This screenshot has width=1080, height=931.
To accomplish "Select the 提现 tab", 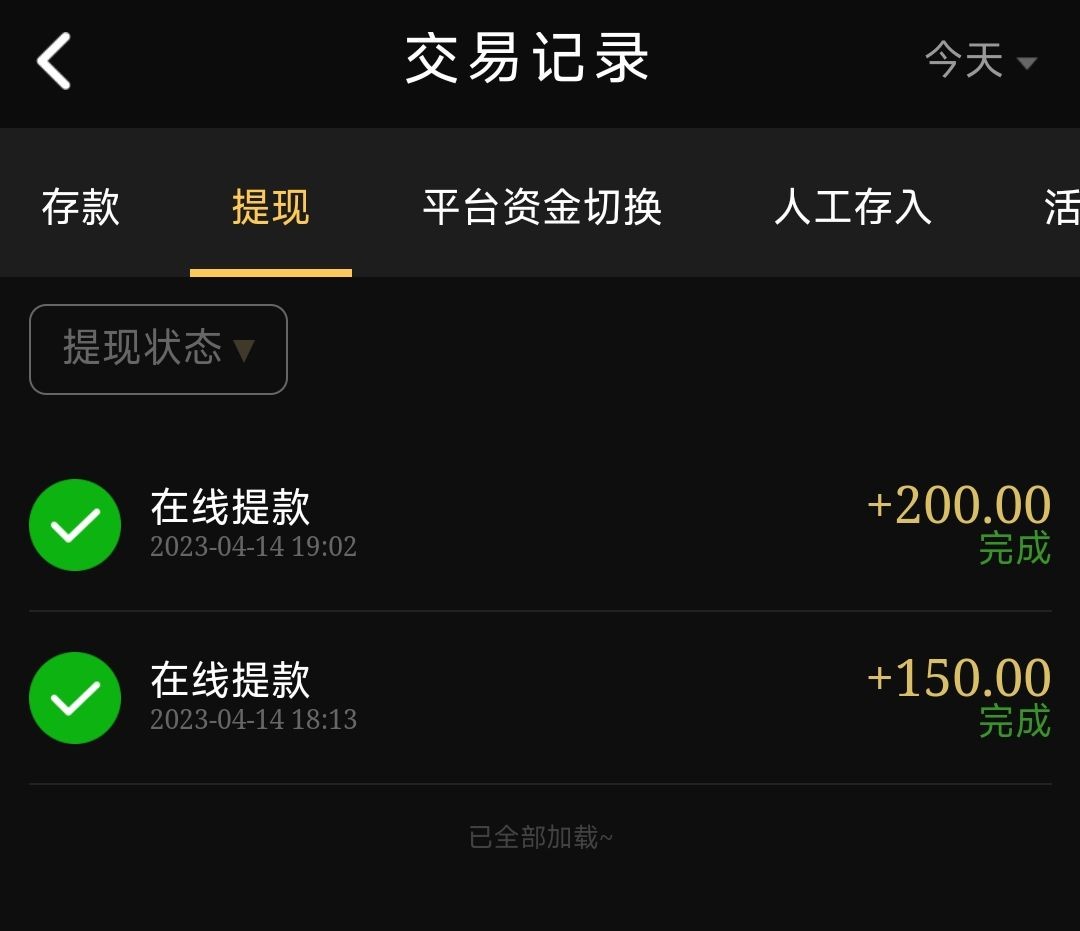I will click(270, 208).
